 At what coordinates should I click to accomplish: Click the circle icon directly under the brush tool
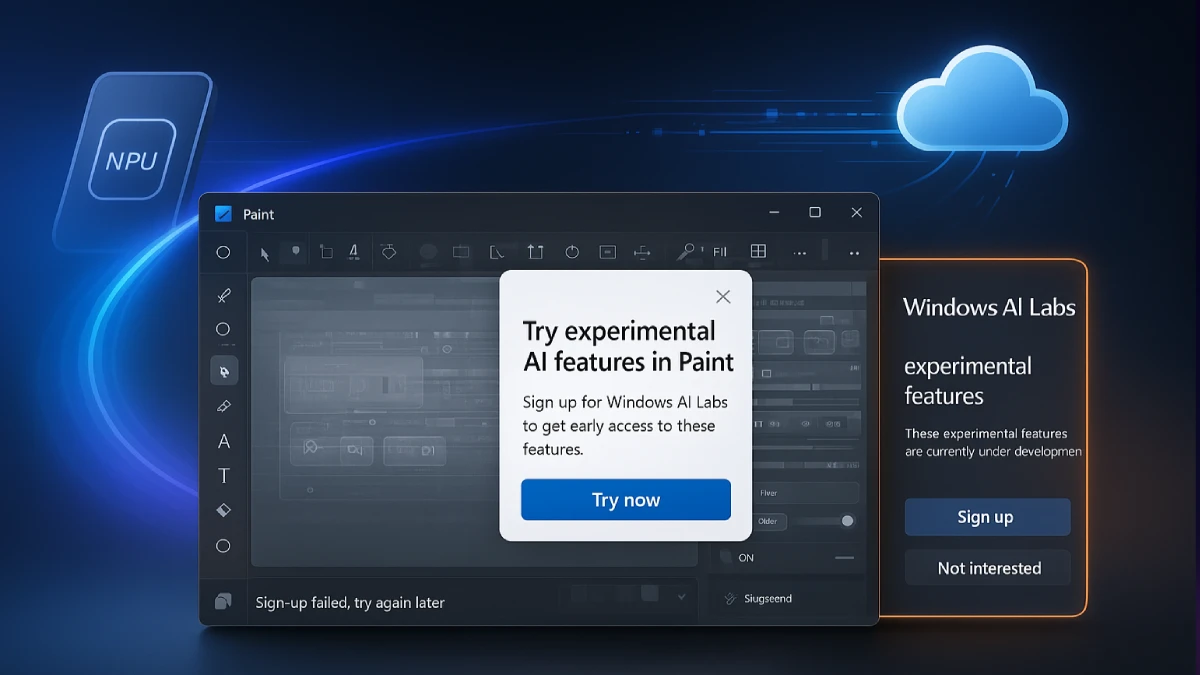(x=223, y=329)
